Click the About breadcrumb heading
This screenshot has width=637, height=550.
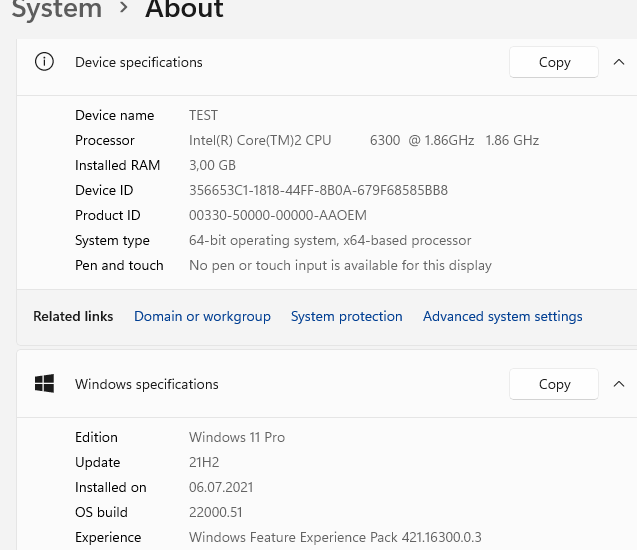coord(184,9)
